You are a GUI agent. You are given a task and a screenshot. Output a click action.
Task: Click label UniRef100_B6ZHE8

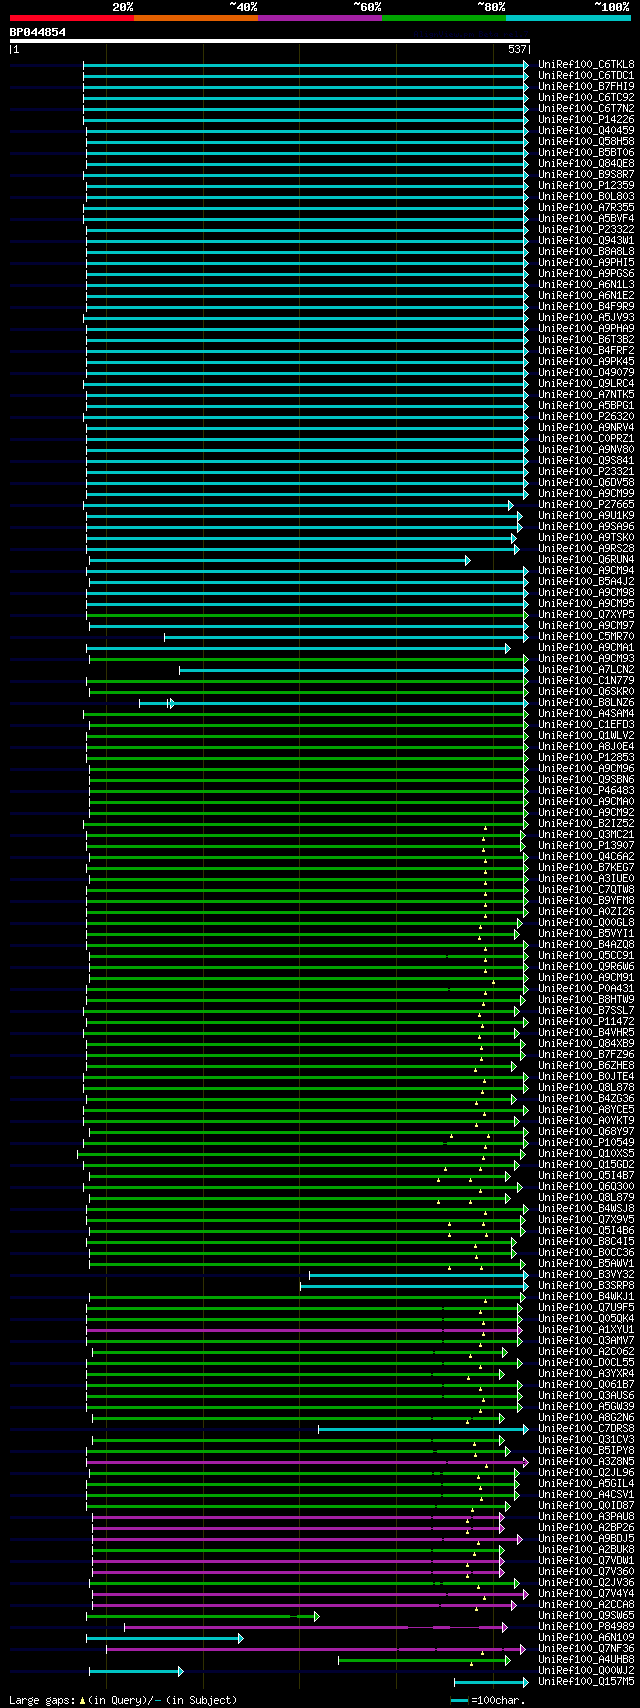[x=586, y=1065]
